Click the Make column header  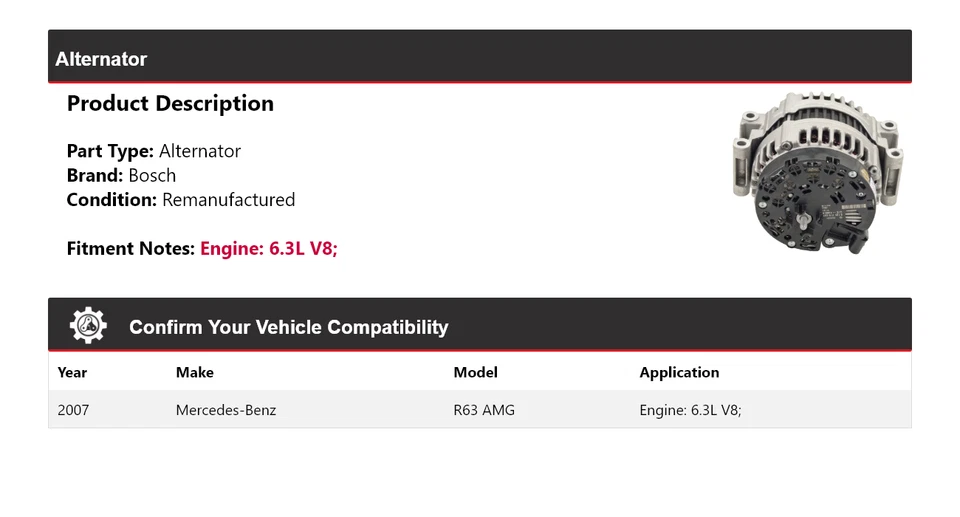pos(195,372)
